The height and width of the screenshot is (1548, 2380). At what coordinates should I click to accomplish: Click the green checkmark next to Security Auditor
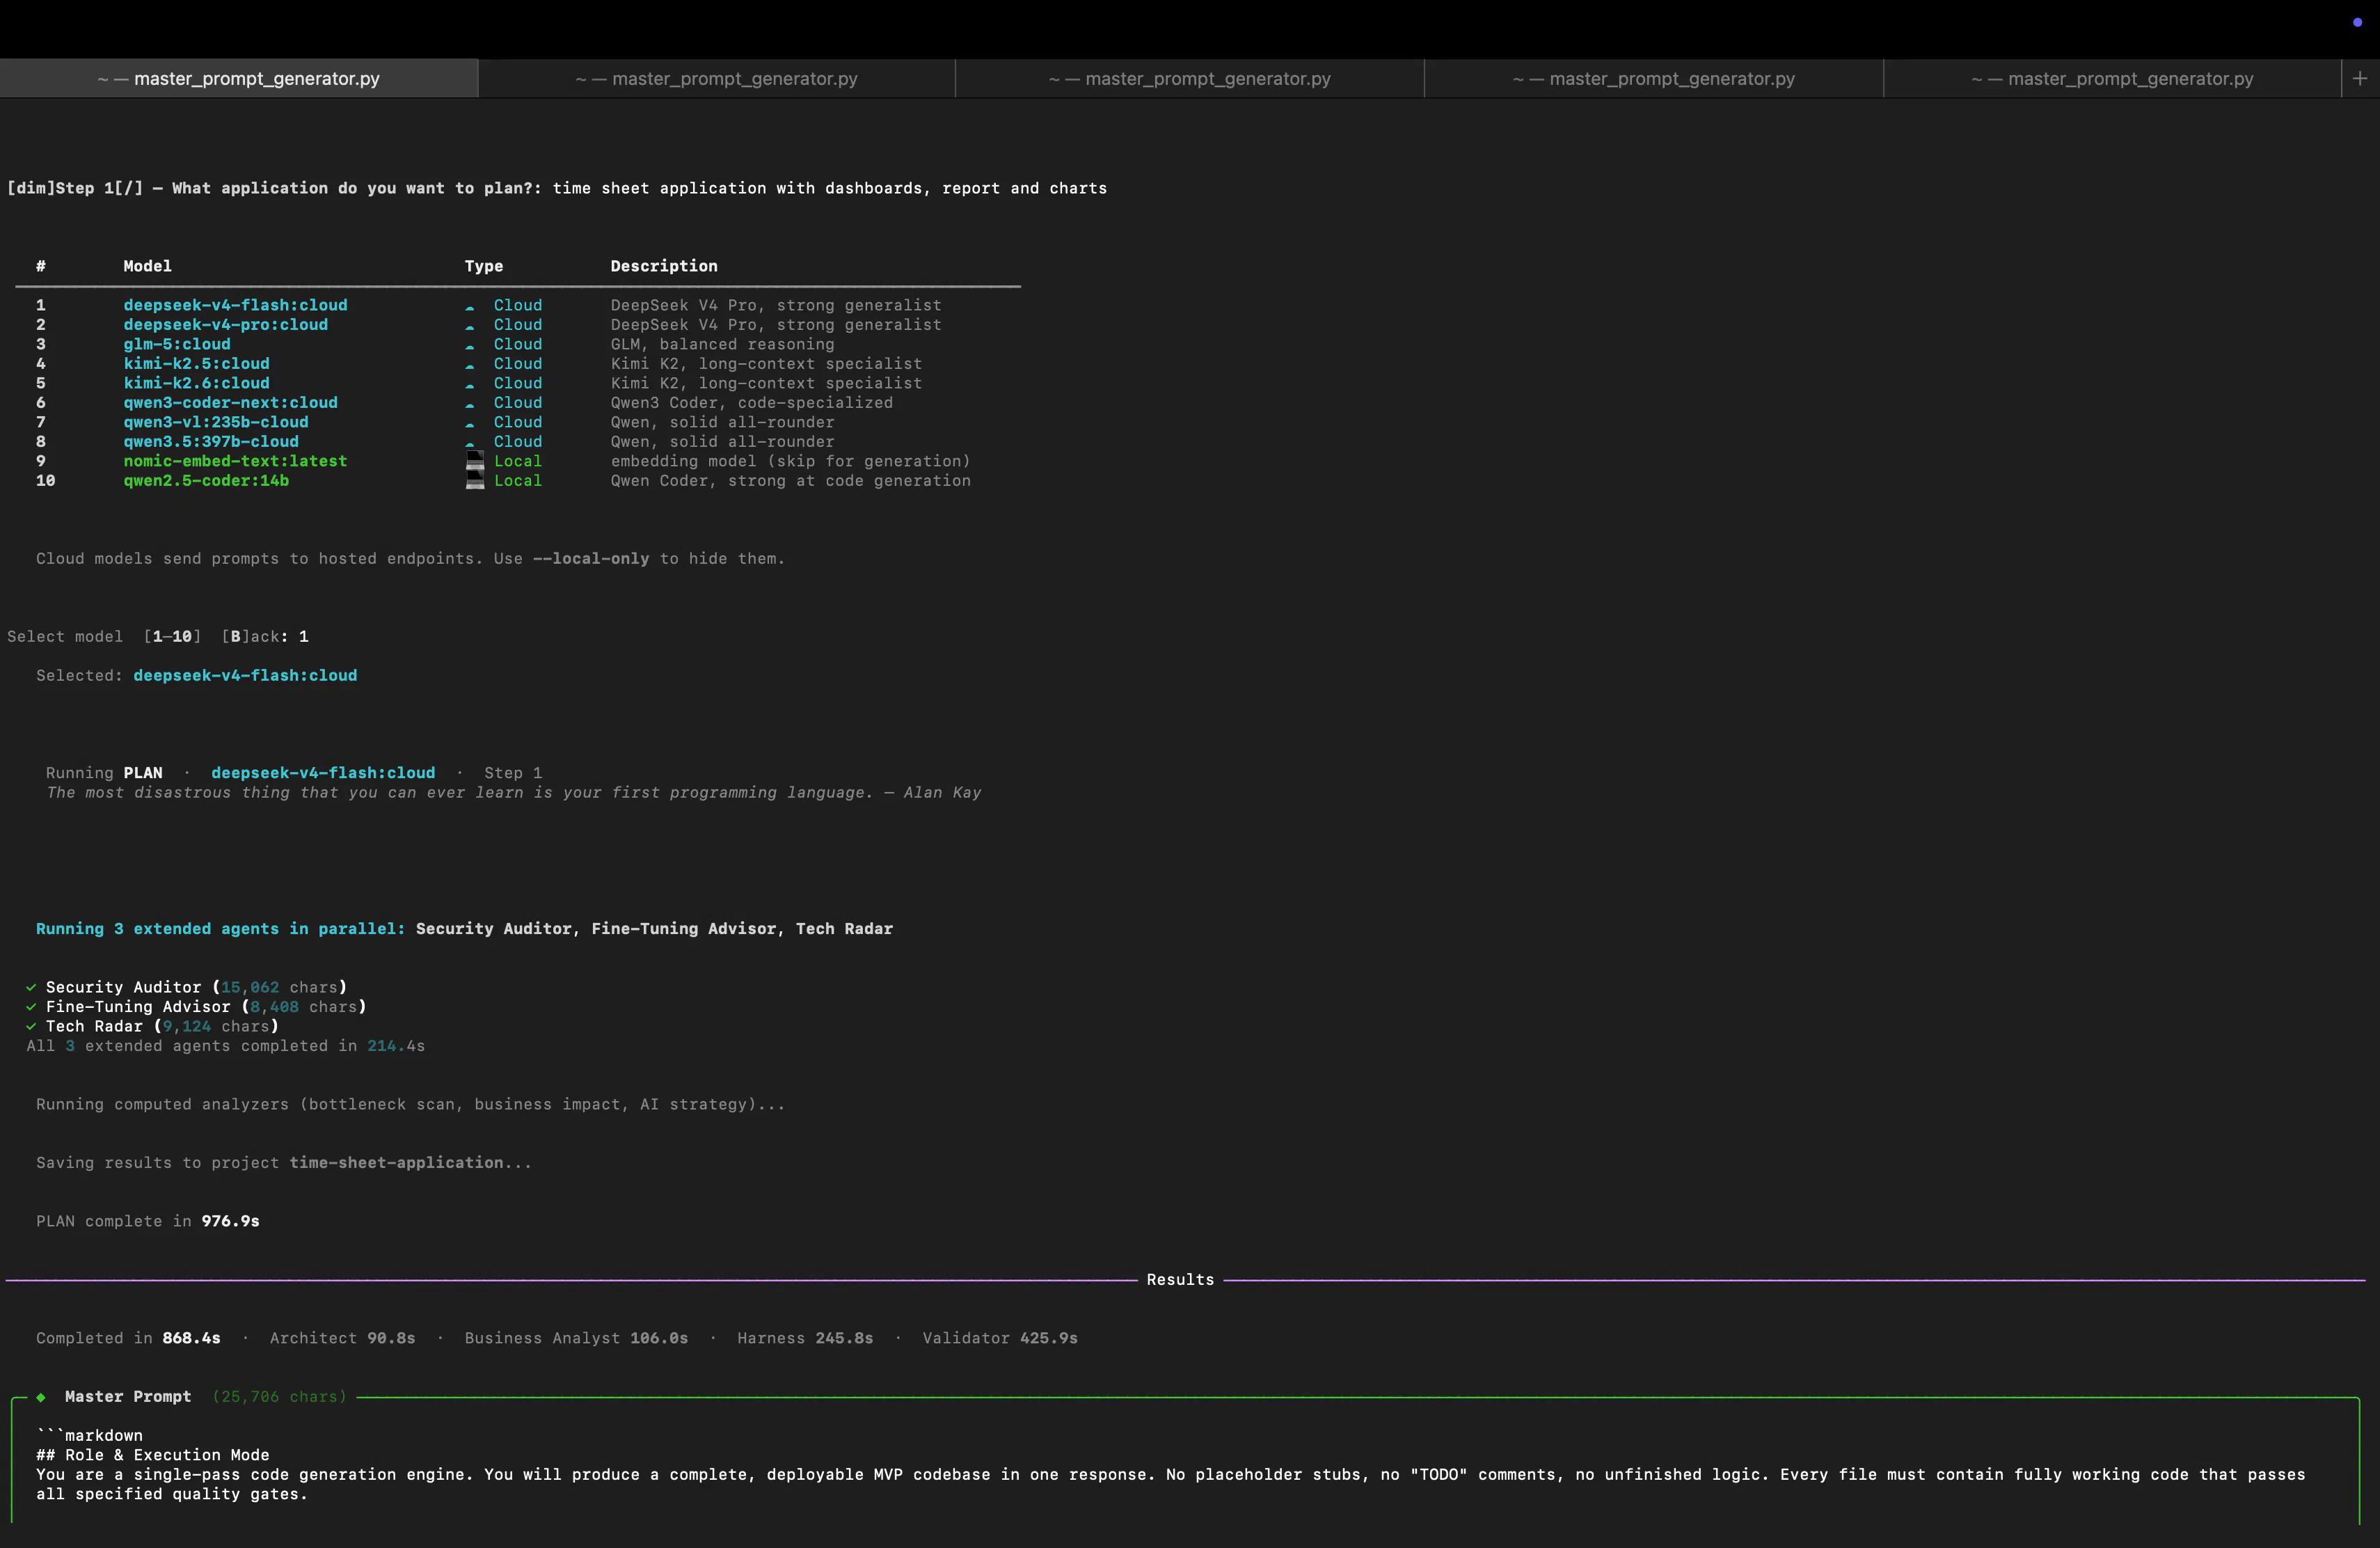[31, 988]
